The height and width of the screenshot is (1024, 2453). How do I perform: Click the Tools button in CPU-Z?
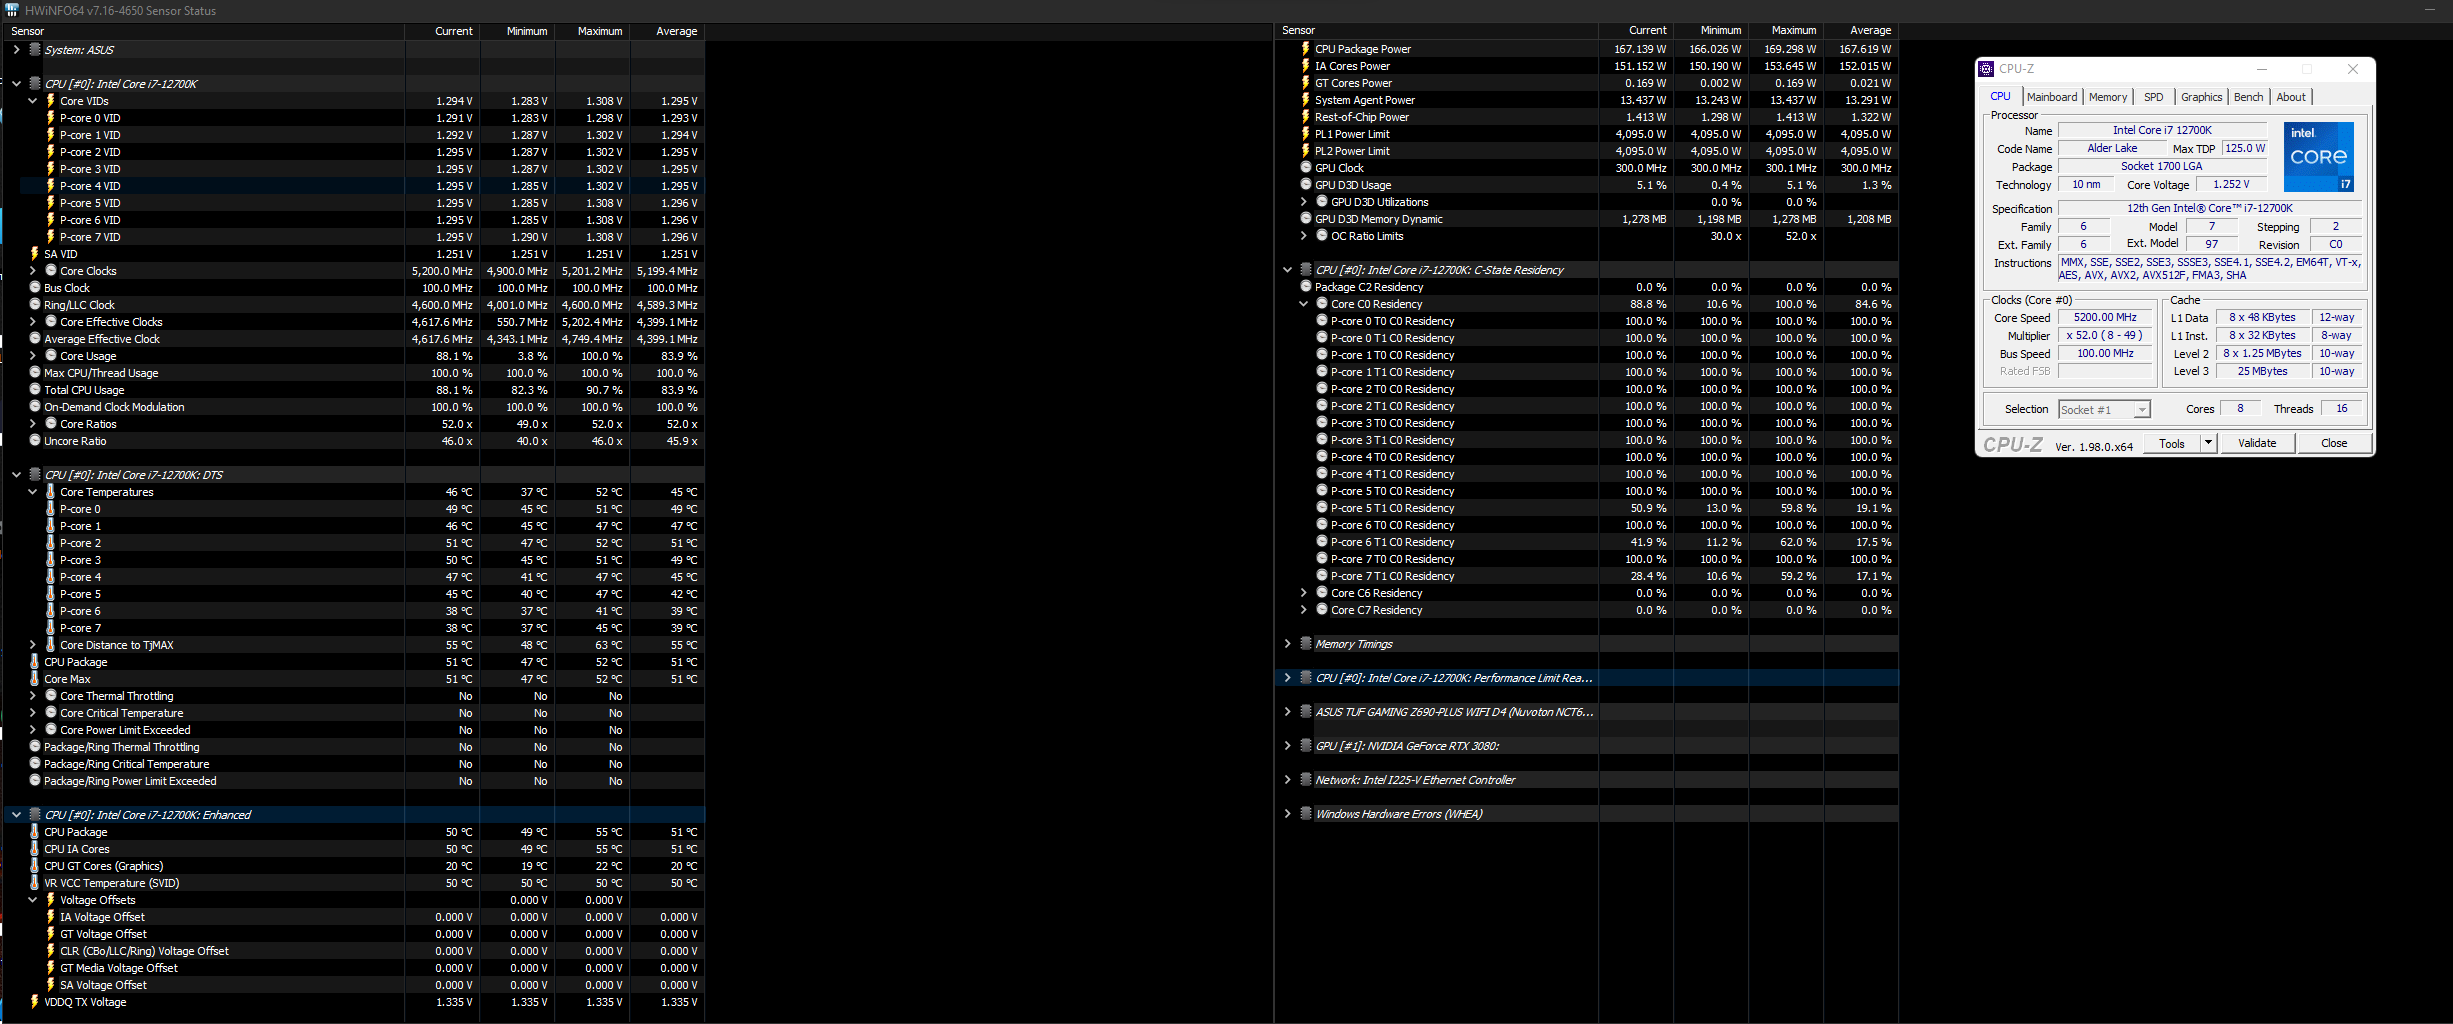click(2172, 443)
